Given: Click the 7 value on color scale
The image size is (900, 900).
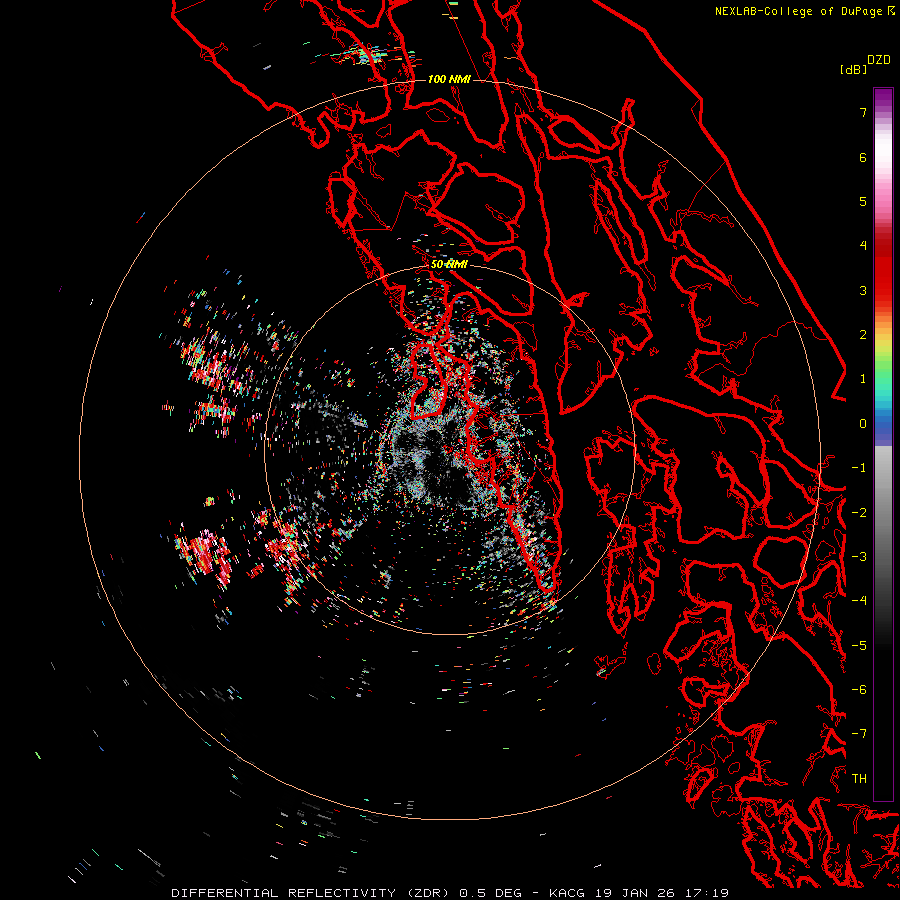Looking at the screenshot, I should coord(863,112).
